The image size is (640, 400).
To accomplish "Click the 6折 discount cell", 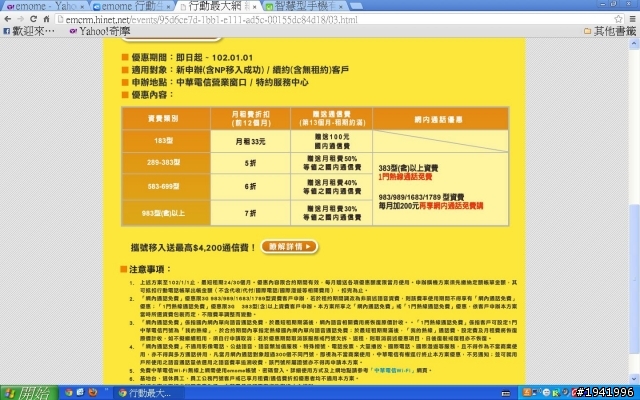I will click(250, 187).
